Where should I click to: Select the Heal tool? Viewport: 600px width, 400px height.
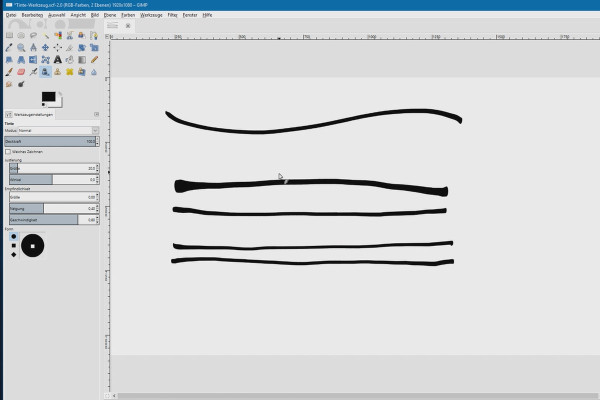coord(70,72)
